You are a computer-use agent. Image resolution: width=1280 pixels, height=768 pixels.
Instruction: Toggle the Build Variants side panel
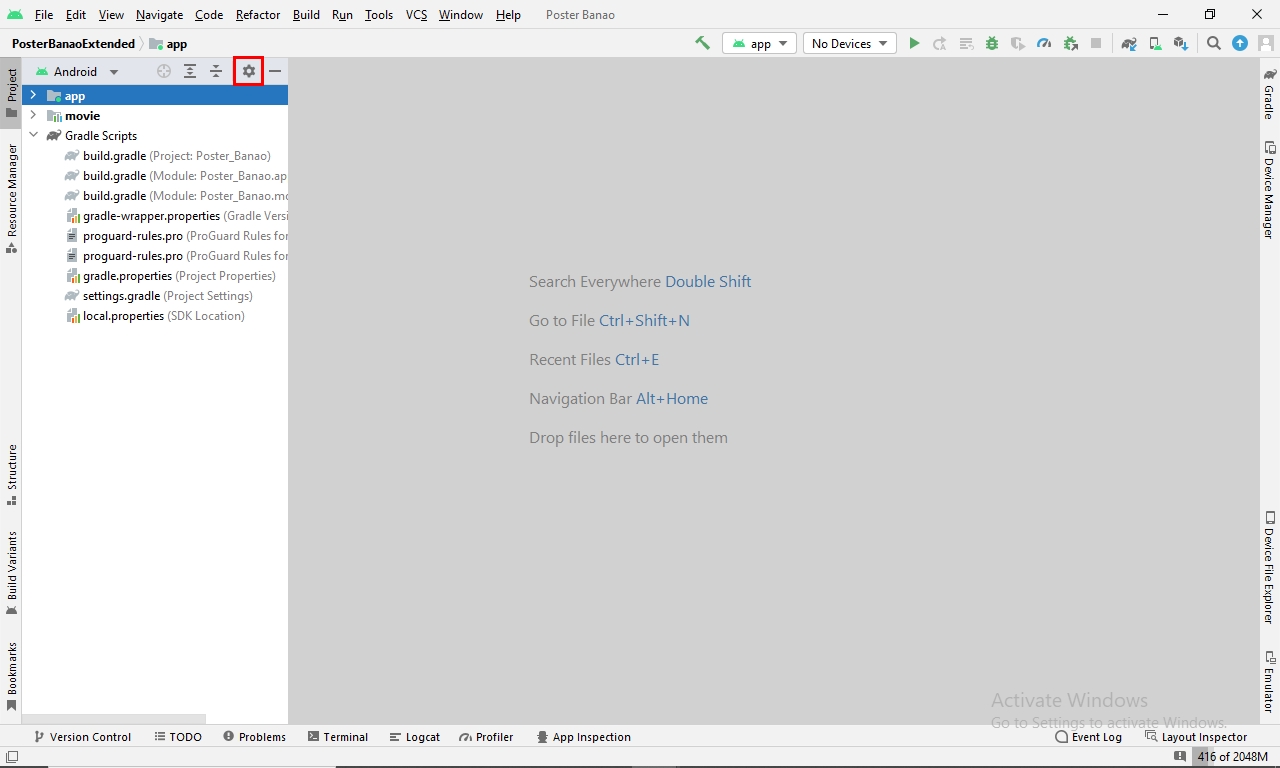click(x=12, y=571)
